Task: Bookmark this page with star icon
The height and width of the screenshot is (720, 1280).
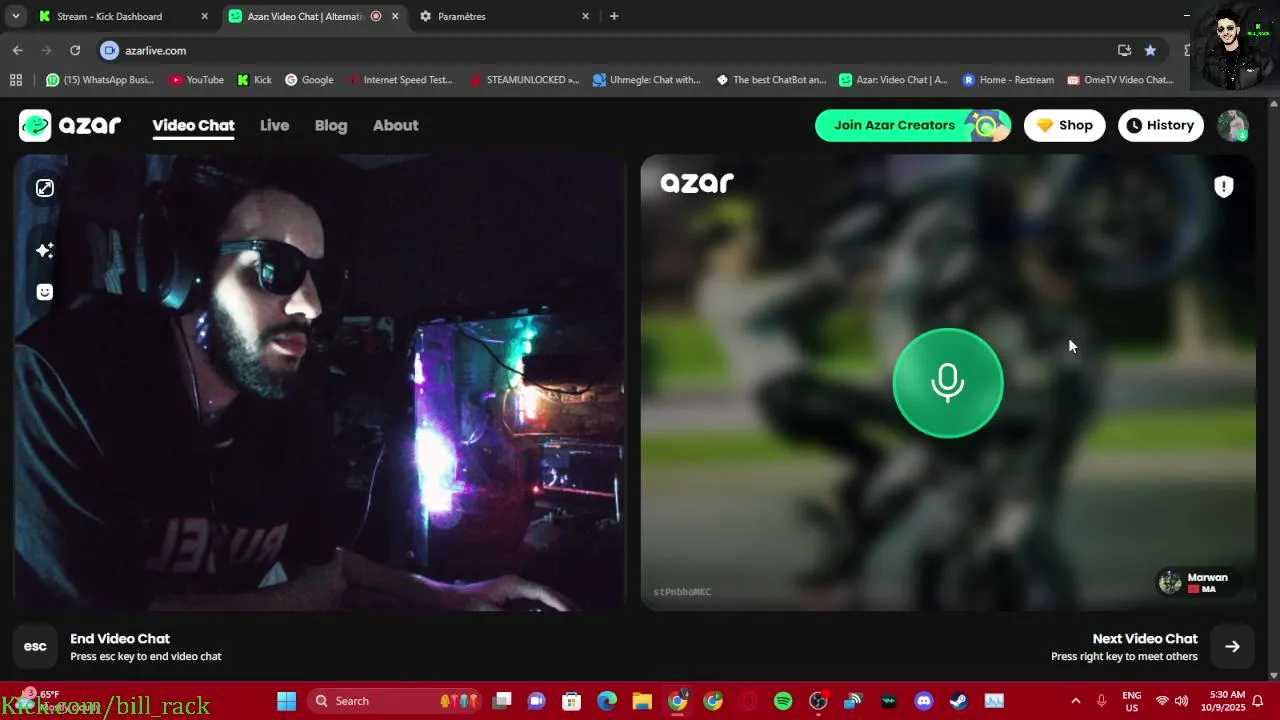Action: (1150, 50)
